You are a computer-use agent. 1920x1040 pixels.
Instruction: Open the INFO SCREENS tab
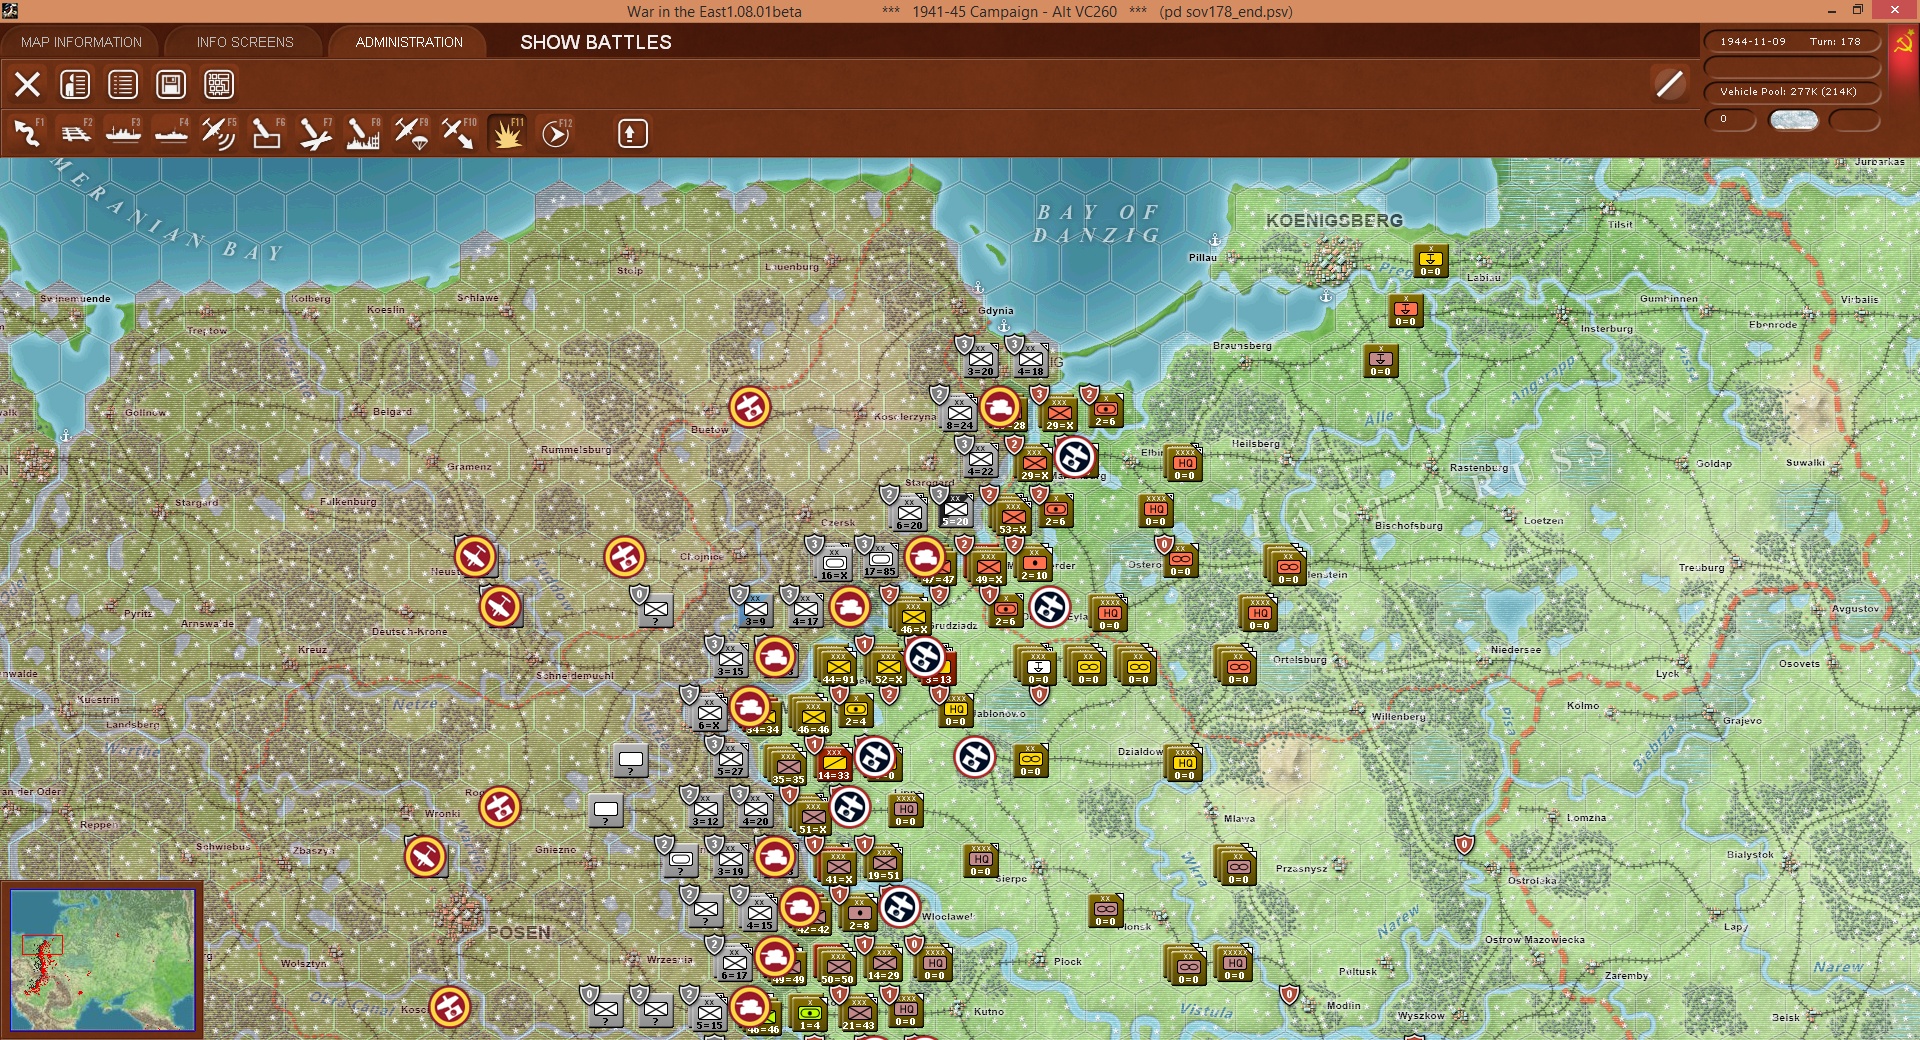click(245, 42)
